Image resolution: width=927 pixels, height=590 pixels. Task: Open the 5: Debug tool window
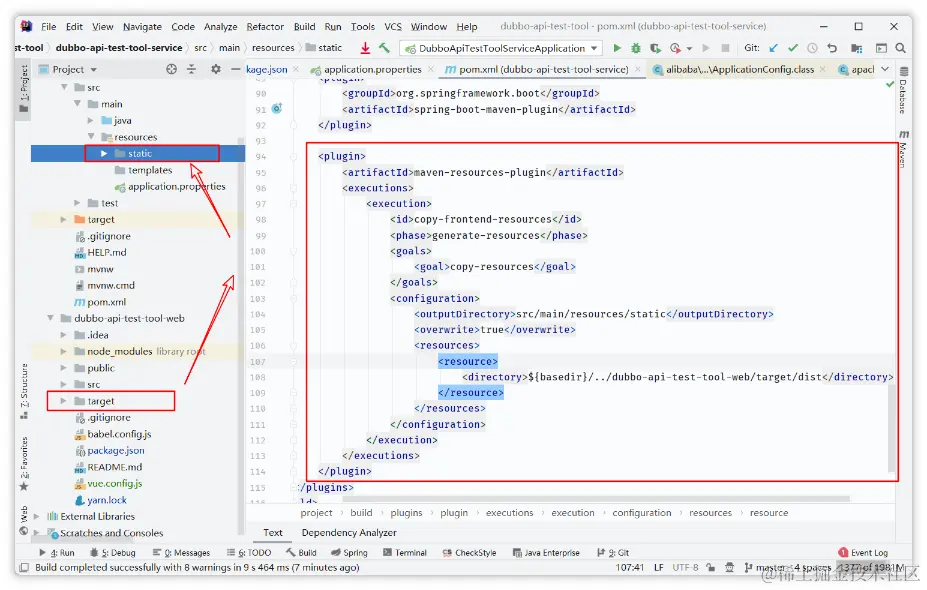click(x=112, y=553)
